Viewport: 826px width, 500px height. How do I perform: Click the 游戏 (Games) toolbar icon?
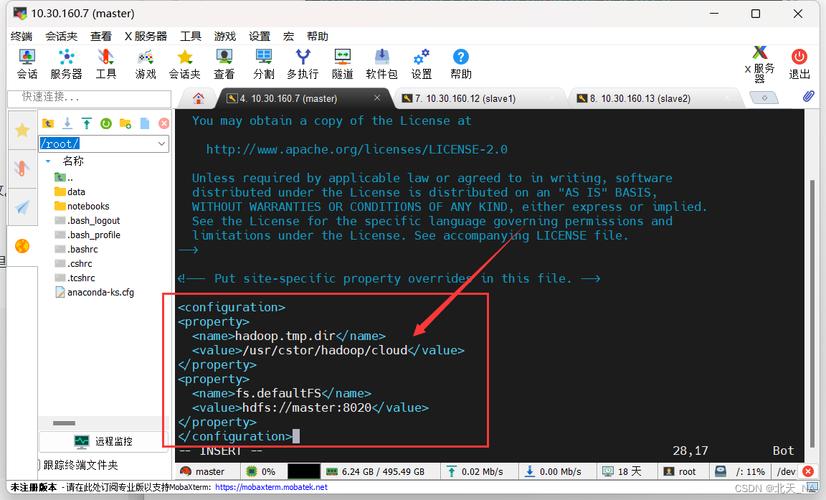click(x=145, y=64)
